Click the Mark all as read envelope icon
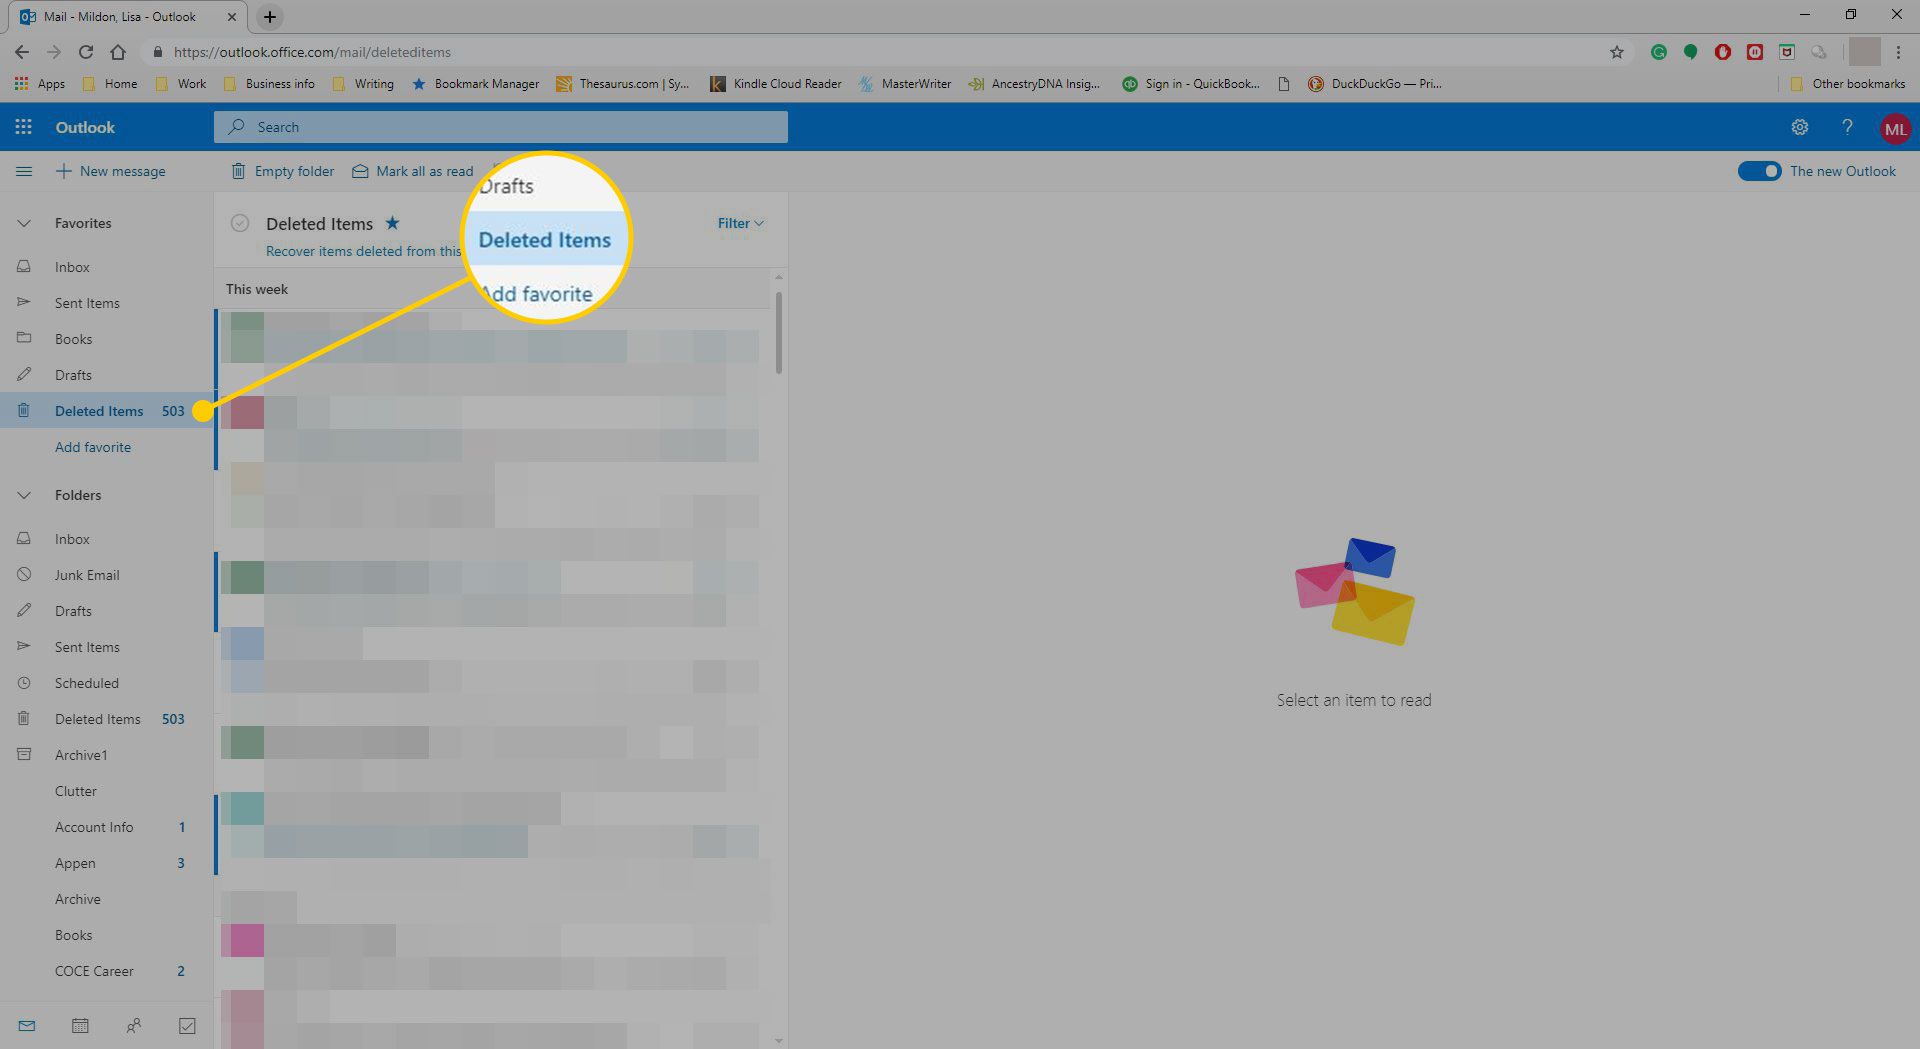1920x1049 pixels. (360, 171)
